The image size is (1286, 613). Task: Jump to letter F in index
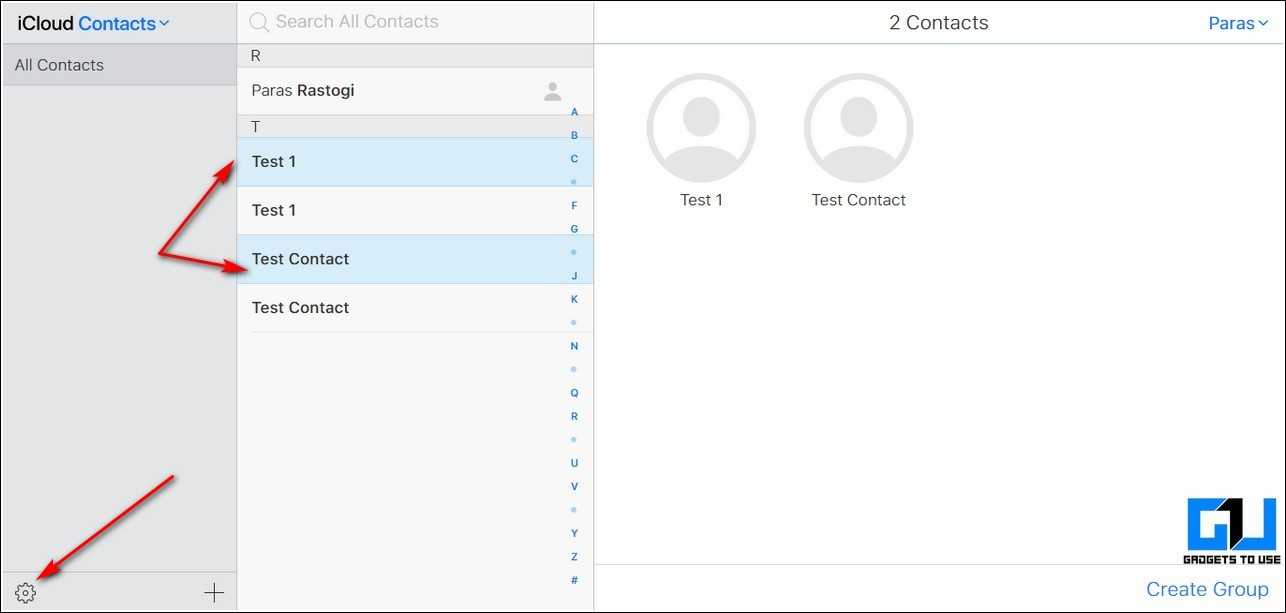[x=574, y=205]
